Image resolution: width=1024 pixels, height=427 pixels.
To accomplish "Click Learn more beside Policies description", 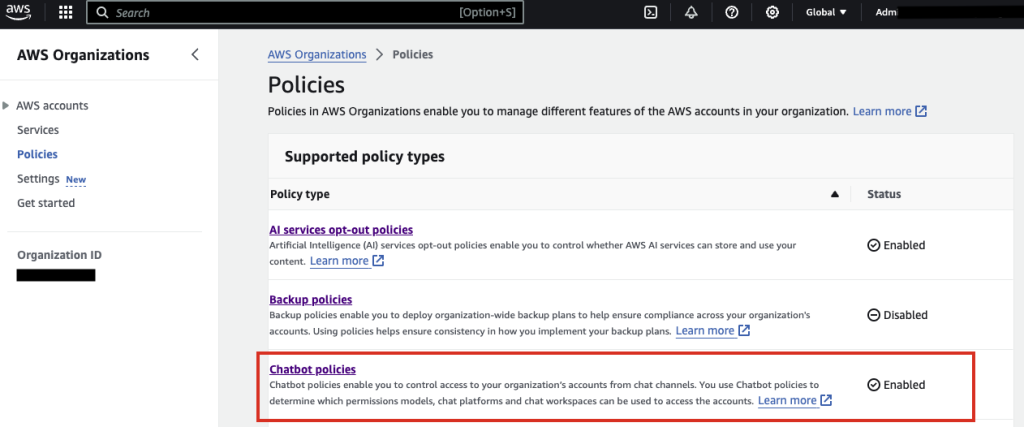I will click(x=882, y=111).
